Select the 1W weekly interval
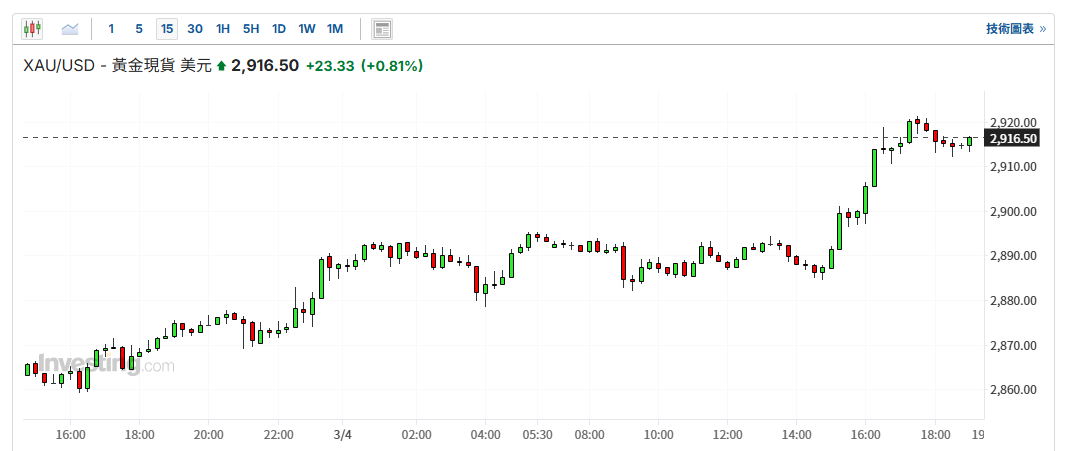Viewport: 1065px width, 451px height. pos(307,29)
